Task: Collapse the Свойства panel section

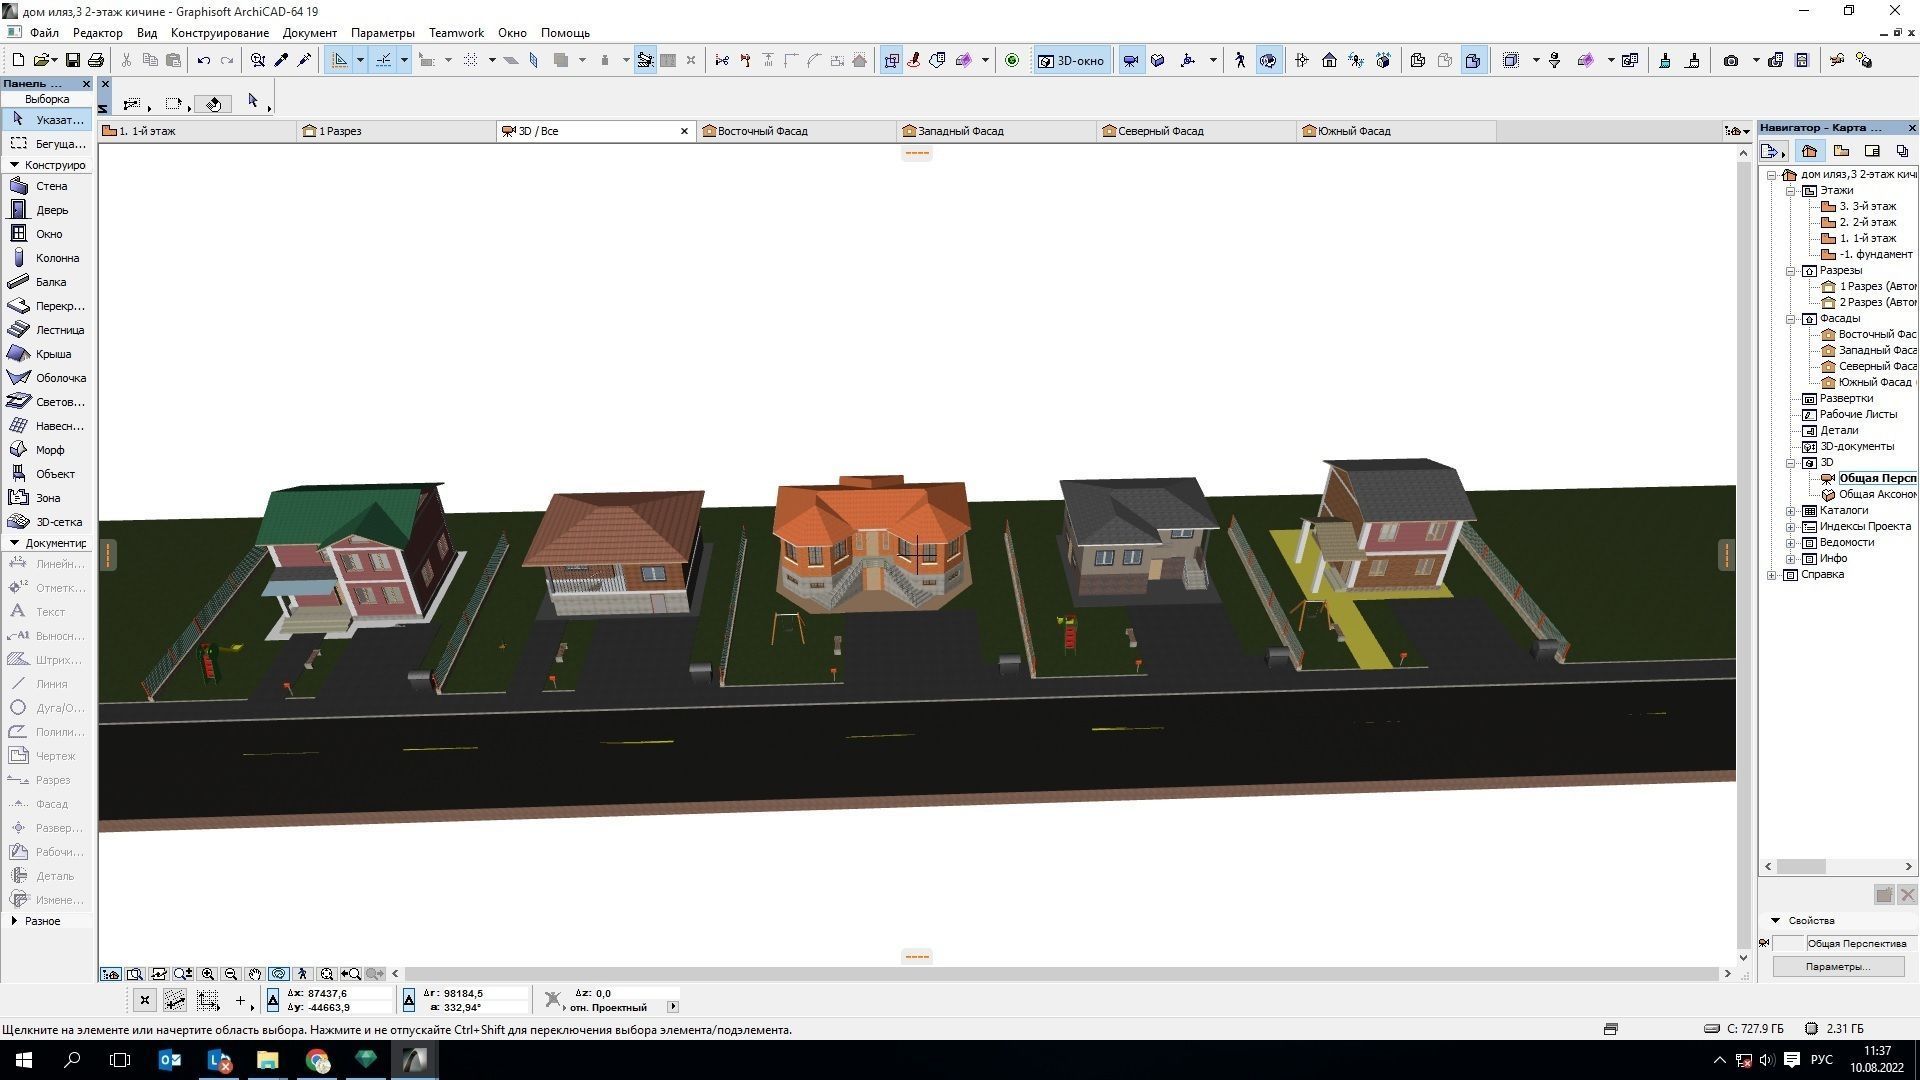Action: [x=1776, y=921]
